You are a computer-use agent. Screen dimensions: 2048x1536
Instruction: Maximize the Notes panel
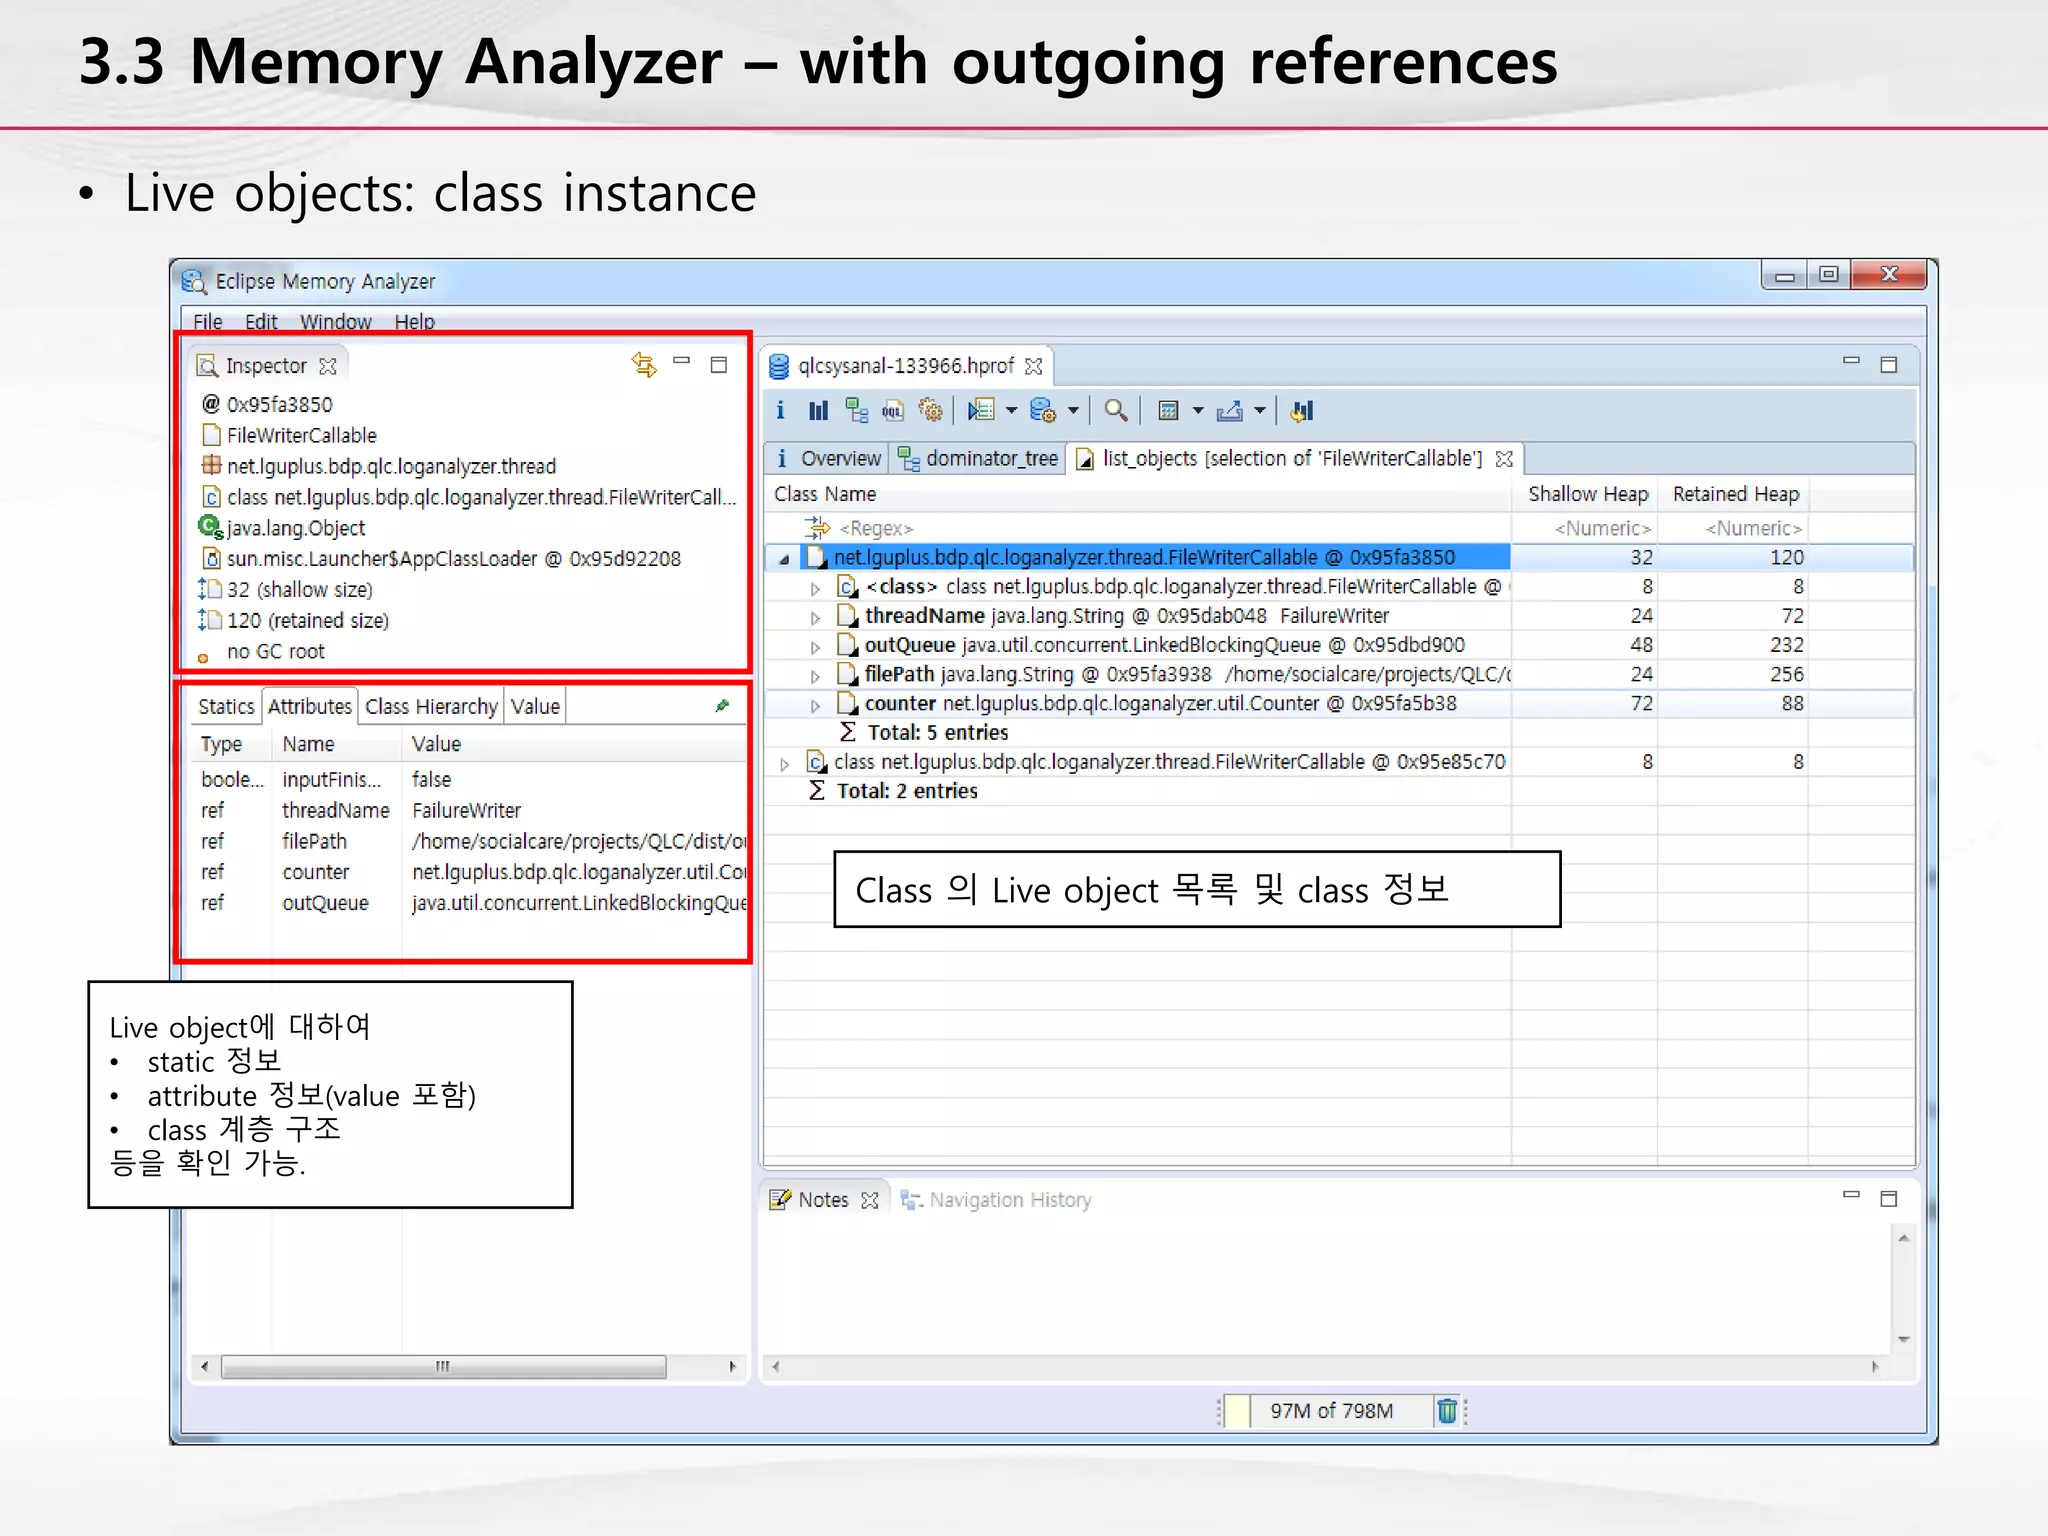pyautogui.click(x=1889, y=1199)
